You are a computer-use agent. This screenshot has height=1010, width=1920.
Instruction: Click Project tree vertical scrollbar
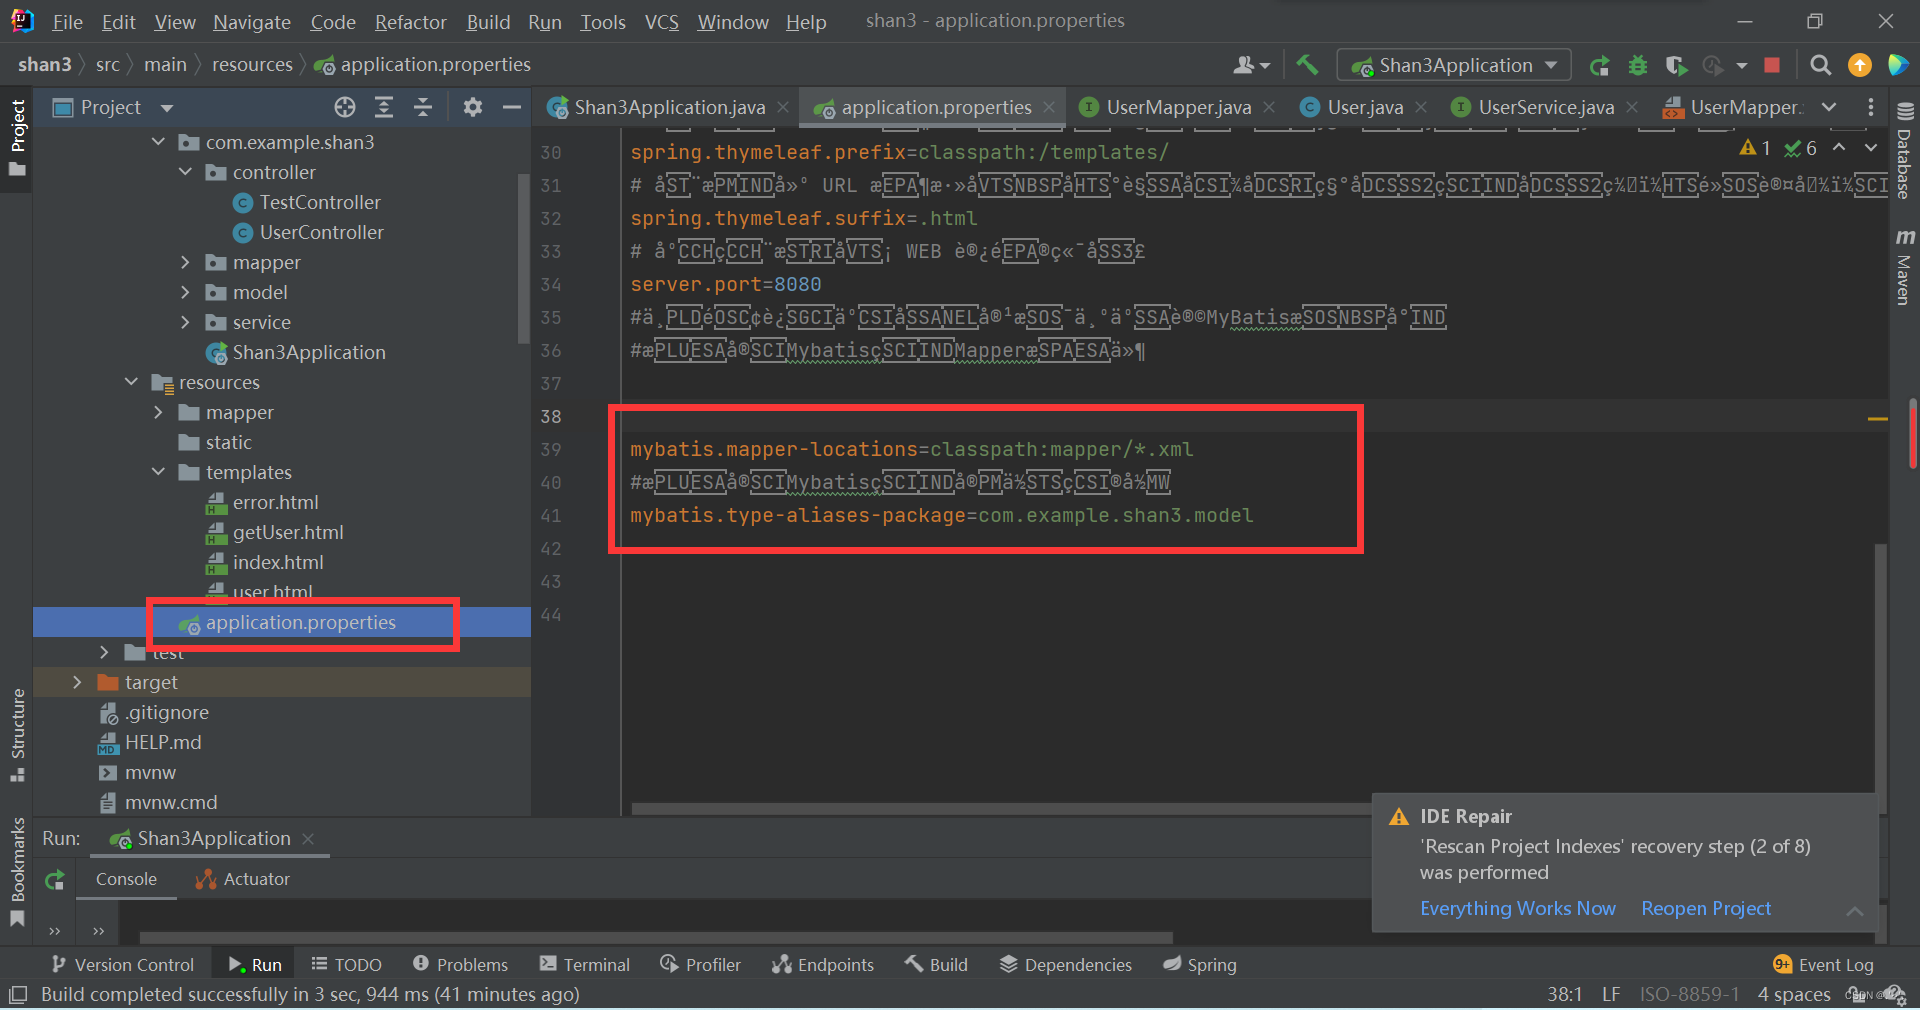point(523,258)
